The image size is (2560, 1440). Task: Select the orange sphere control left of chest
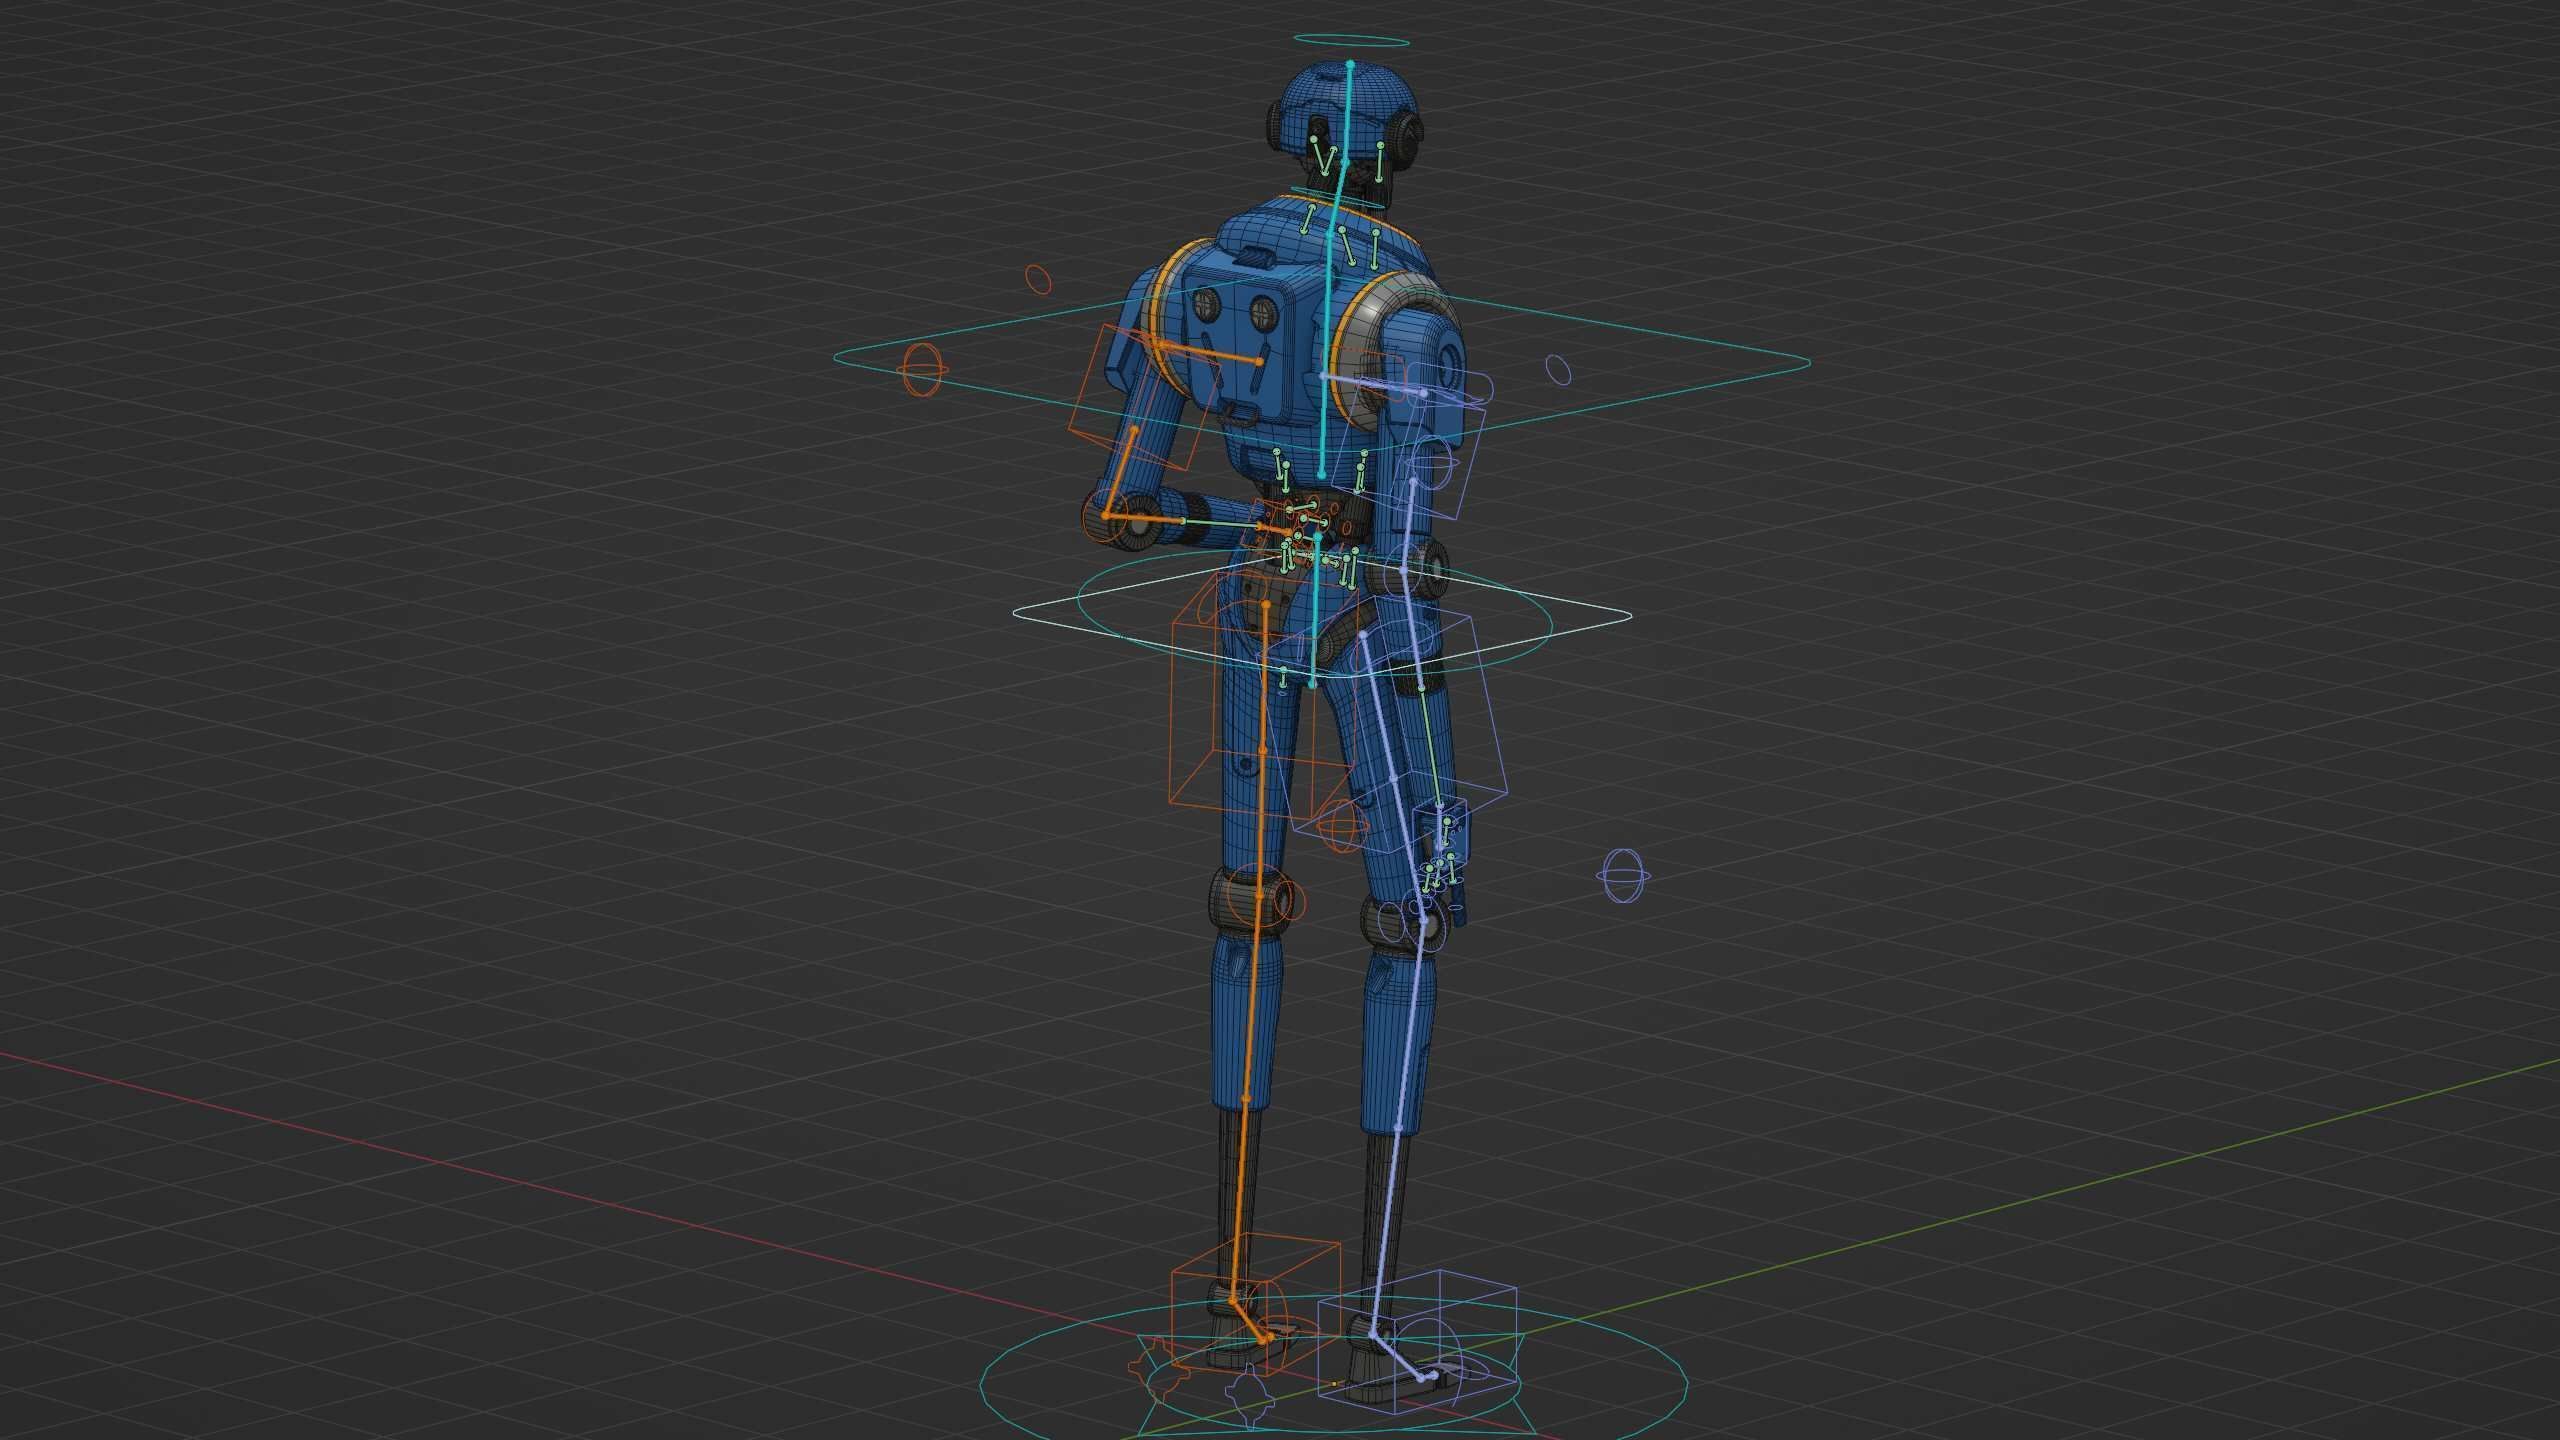point(923,371)
